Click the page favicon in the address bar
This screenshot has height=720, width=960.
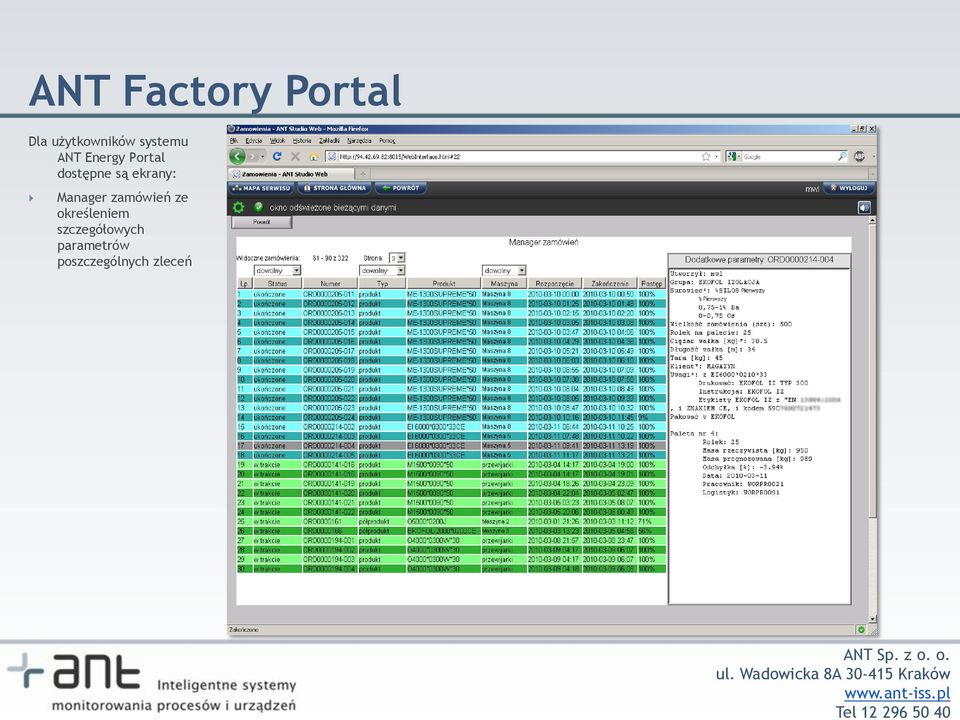[x=332, y=157]
